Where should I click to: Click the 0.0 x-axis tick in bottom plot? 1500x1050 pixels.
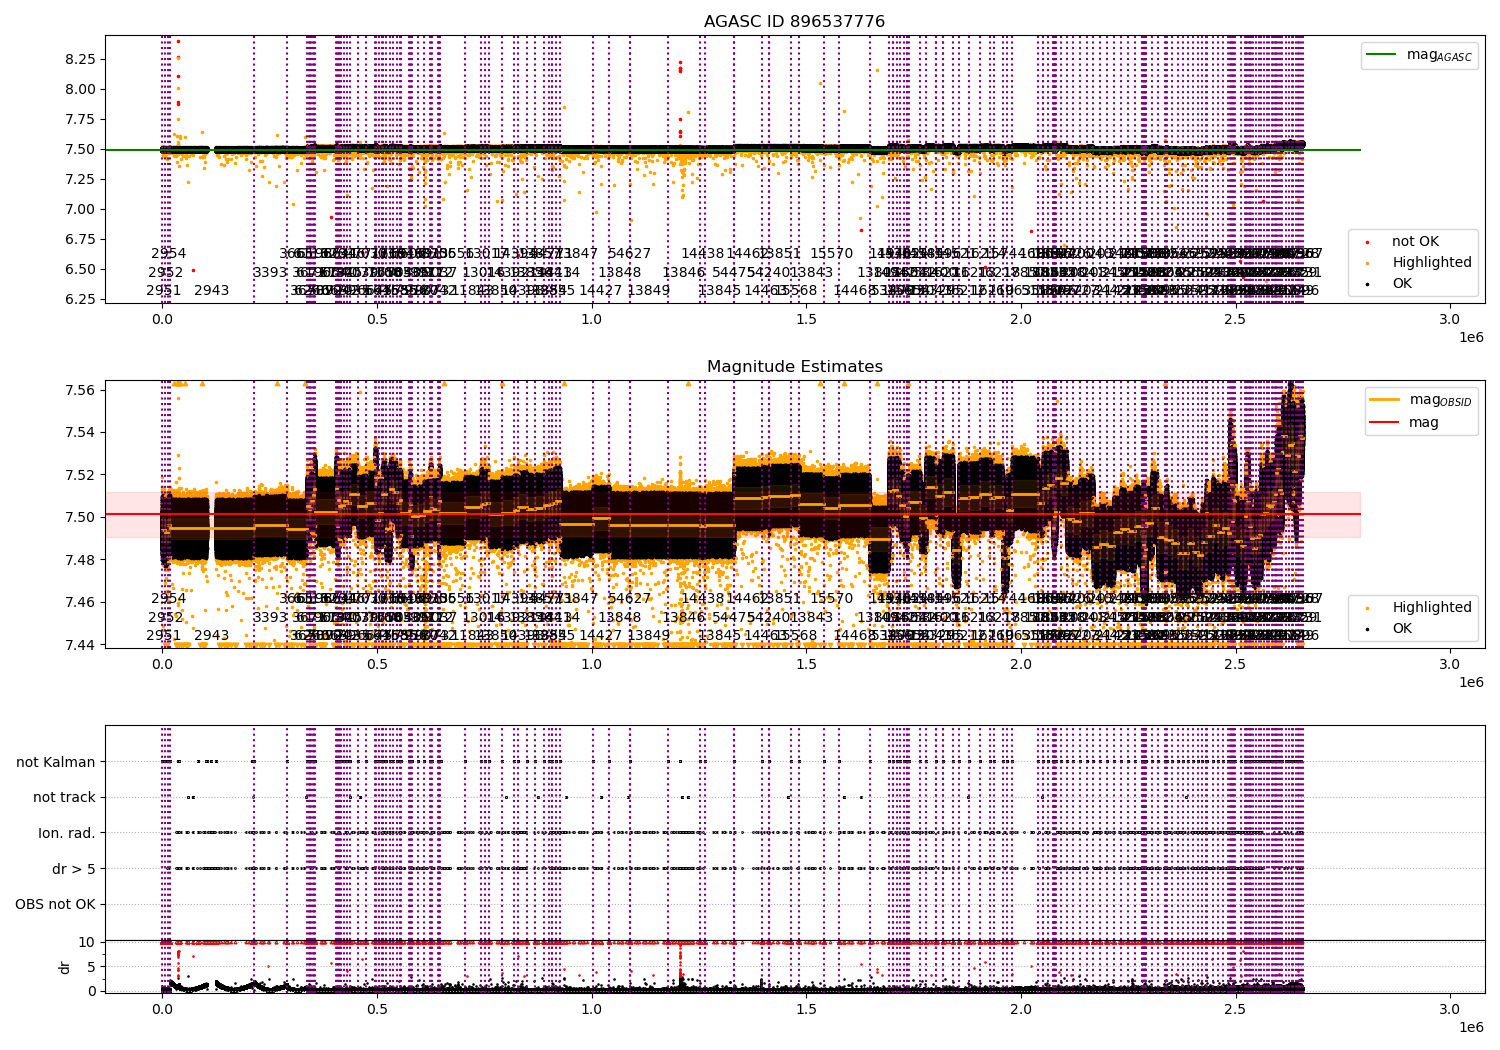(x=162, y=1009)
